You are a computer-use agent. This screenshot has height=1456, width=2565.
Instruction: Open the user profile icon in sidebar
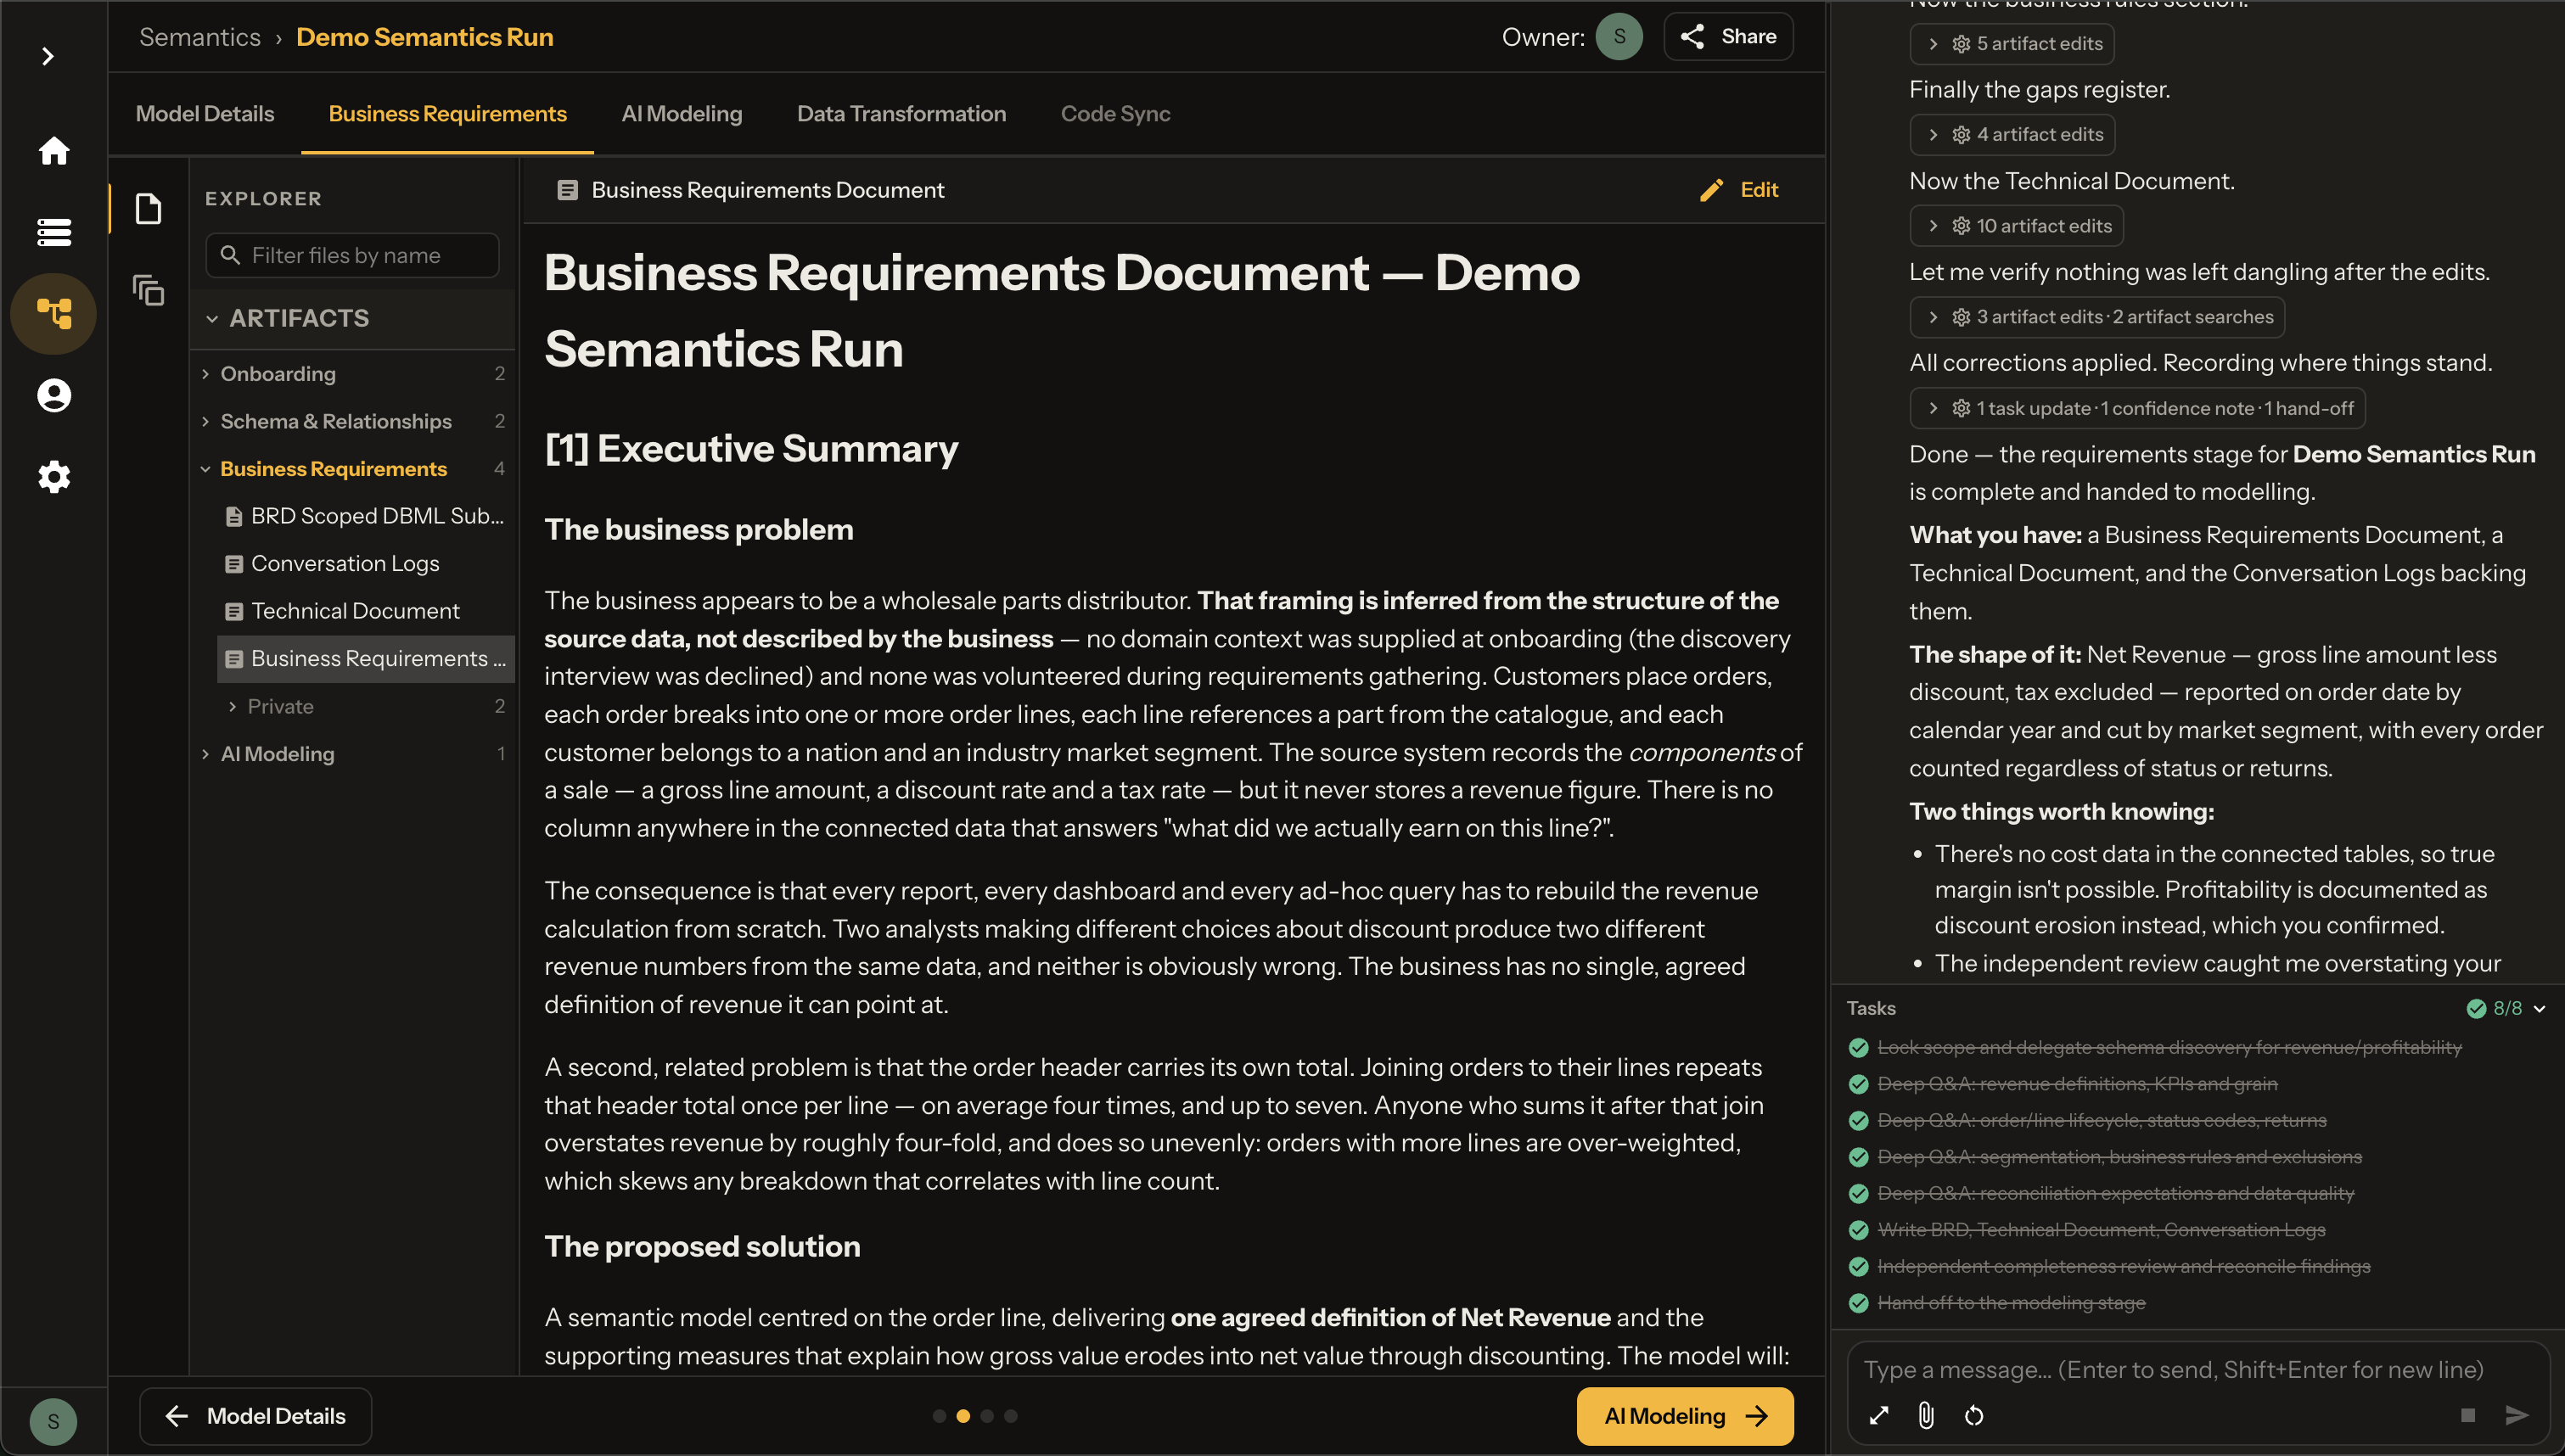click(x=54, y=395)
